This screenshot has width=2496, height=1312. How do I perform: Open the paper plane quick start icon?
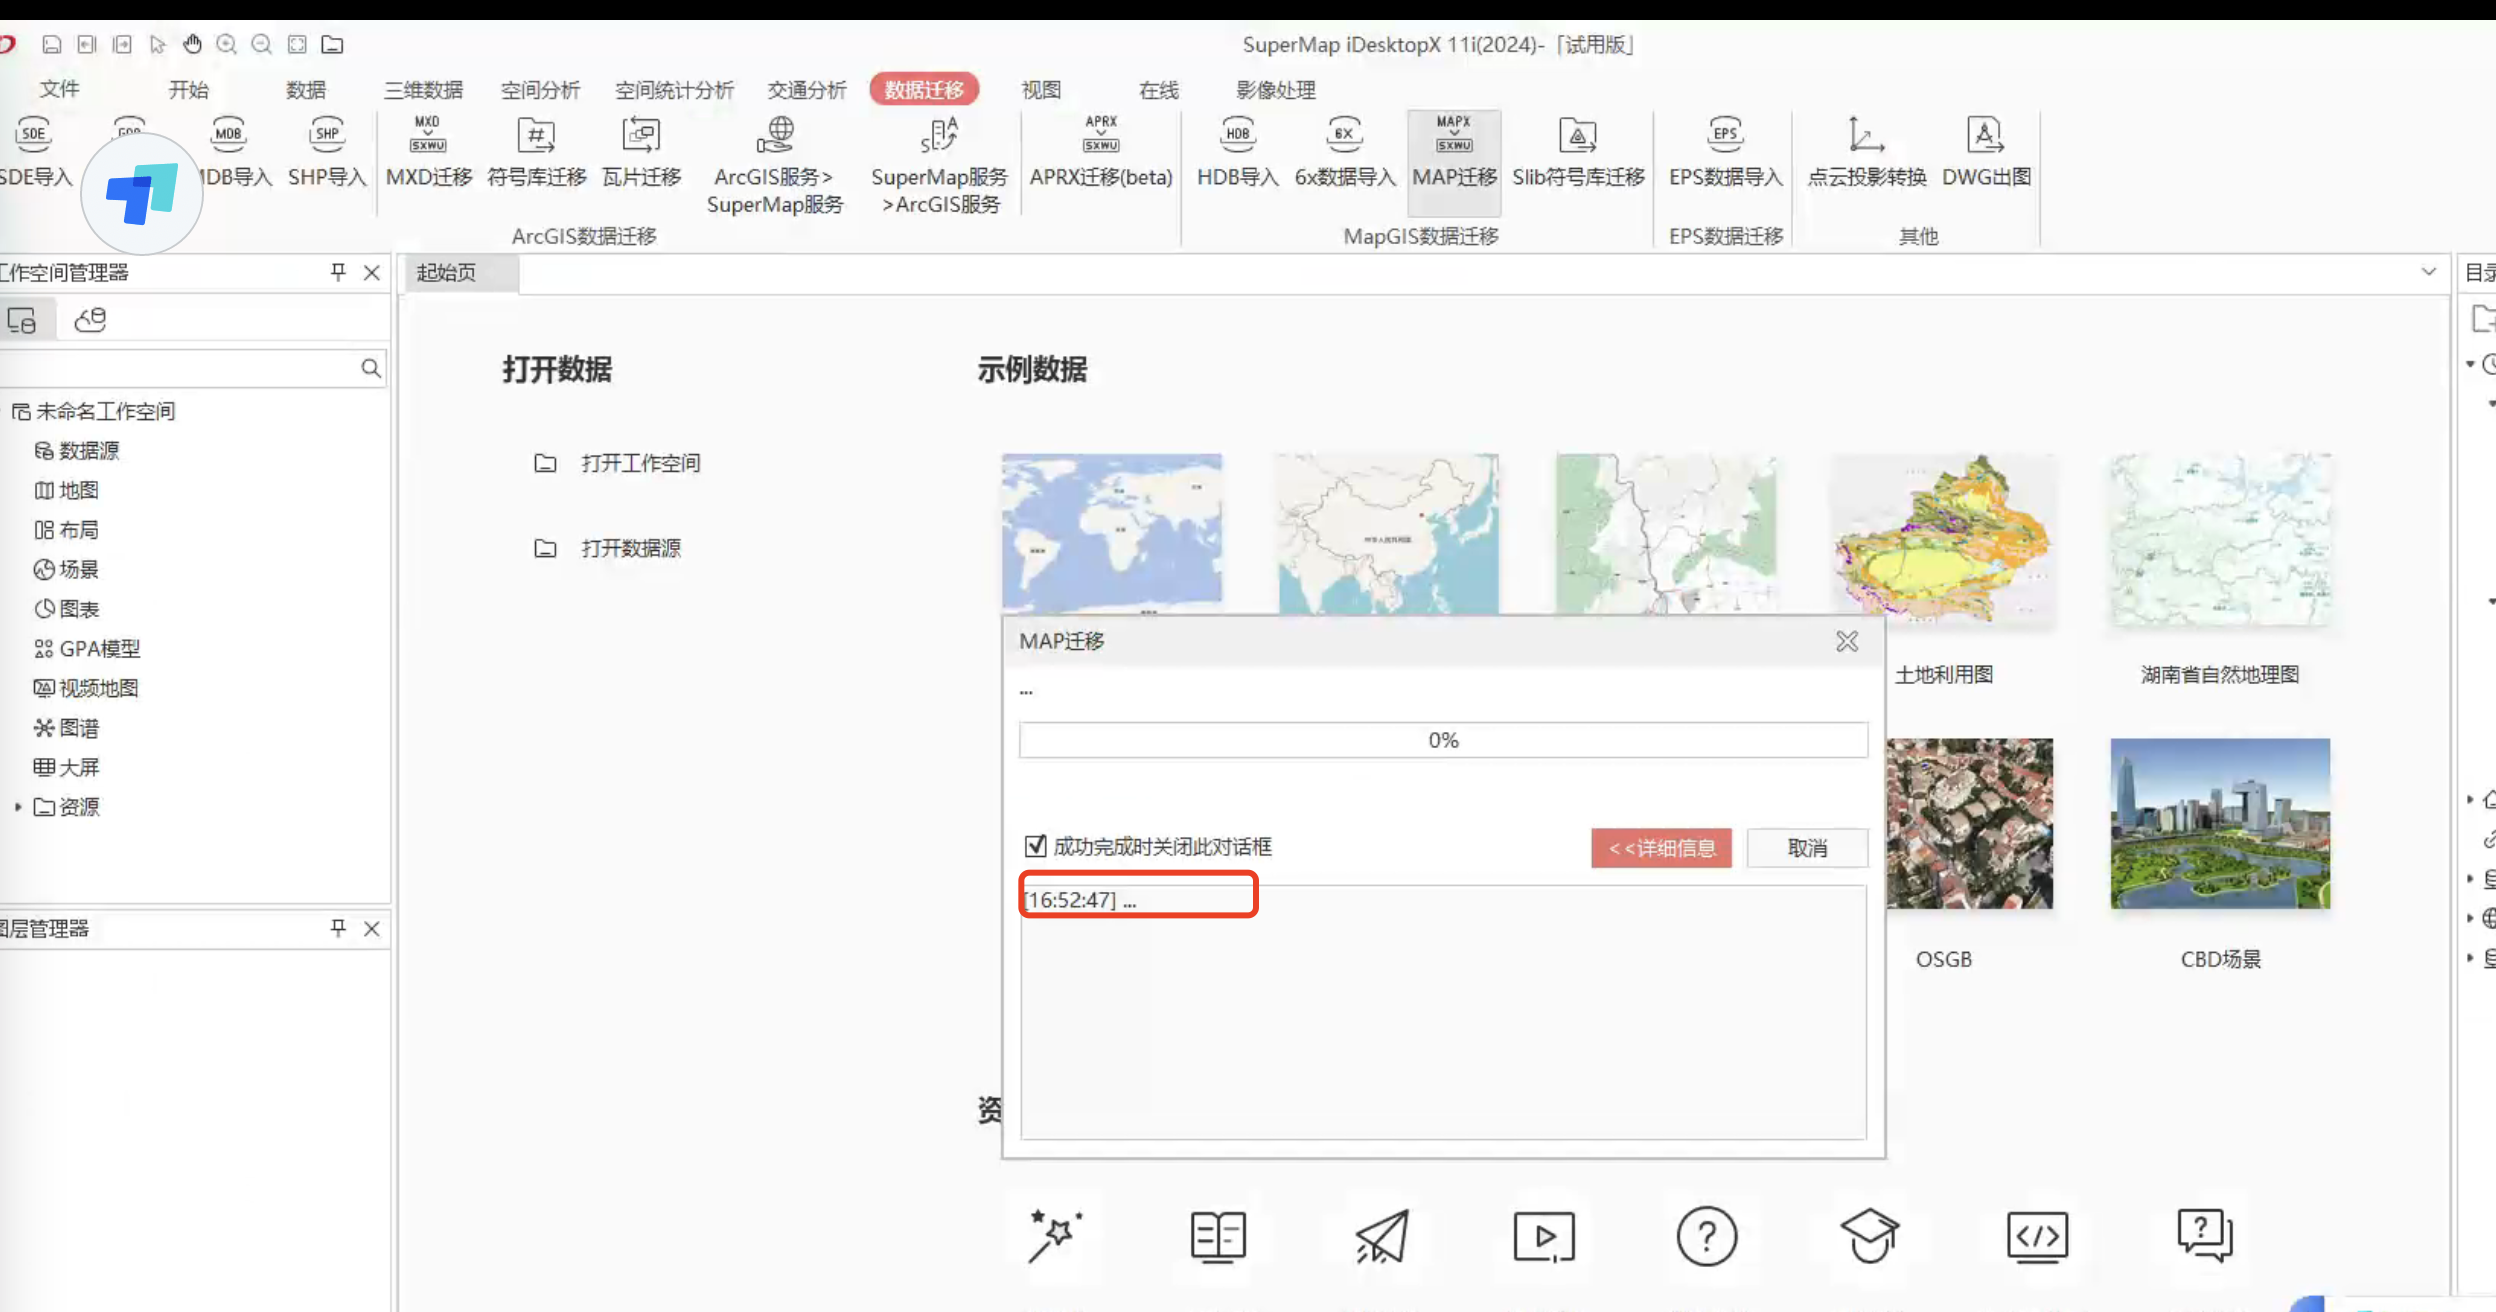(x=1382, y=1237)
